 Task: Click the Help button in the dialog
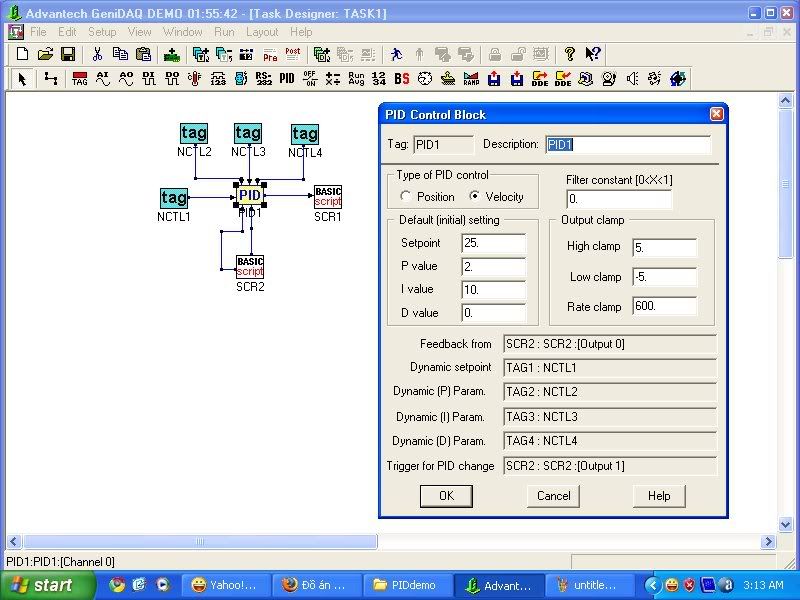[x=659, y=496]
